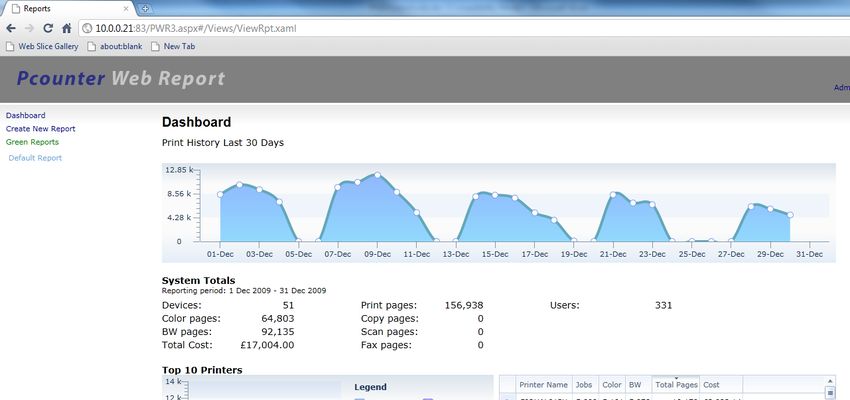Click the Top 10 Printers heading
Image resolution: width=850 pixels, height=400 pixels.
click(202, 370)
